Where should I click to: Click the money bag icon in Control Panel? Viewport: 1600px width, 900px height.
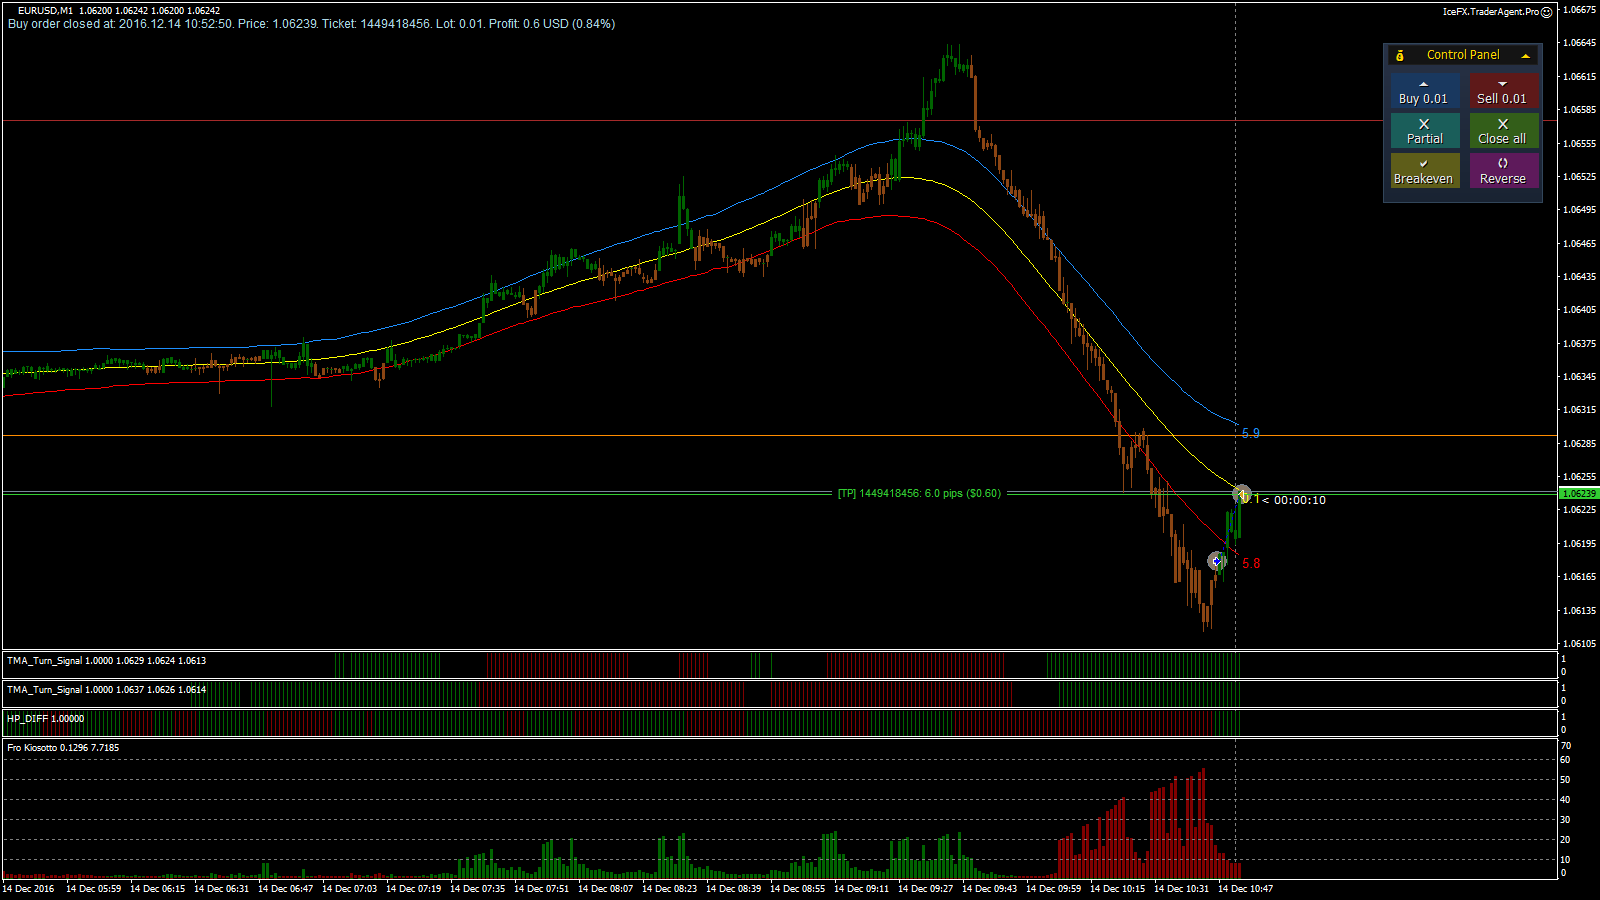[1400, 55]
